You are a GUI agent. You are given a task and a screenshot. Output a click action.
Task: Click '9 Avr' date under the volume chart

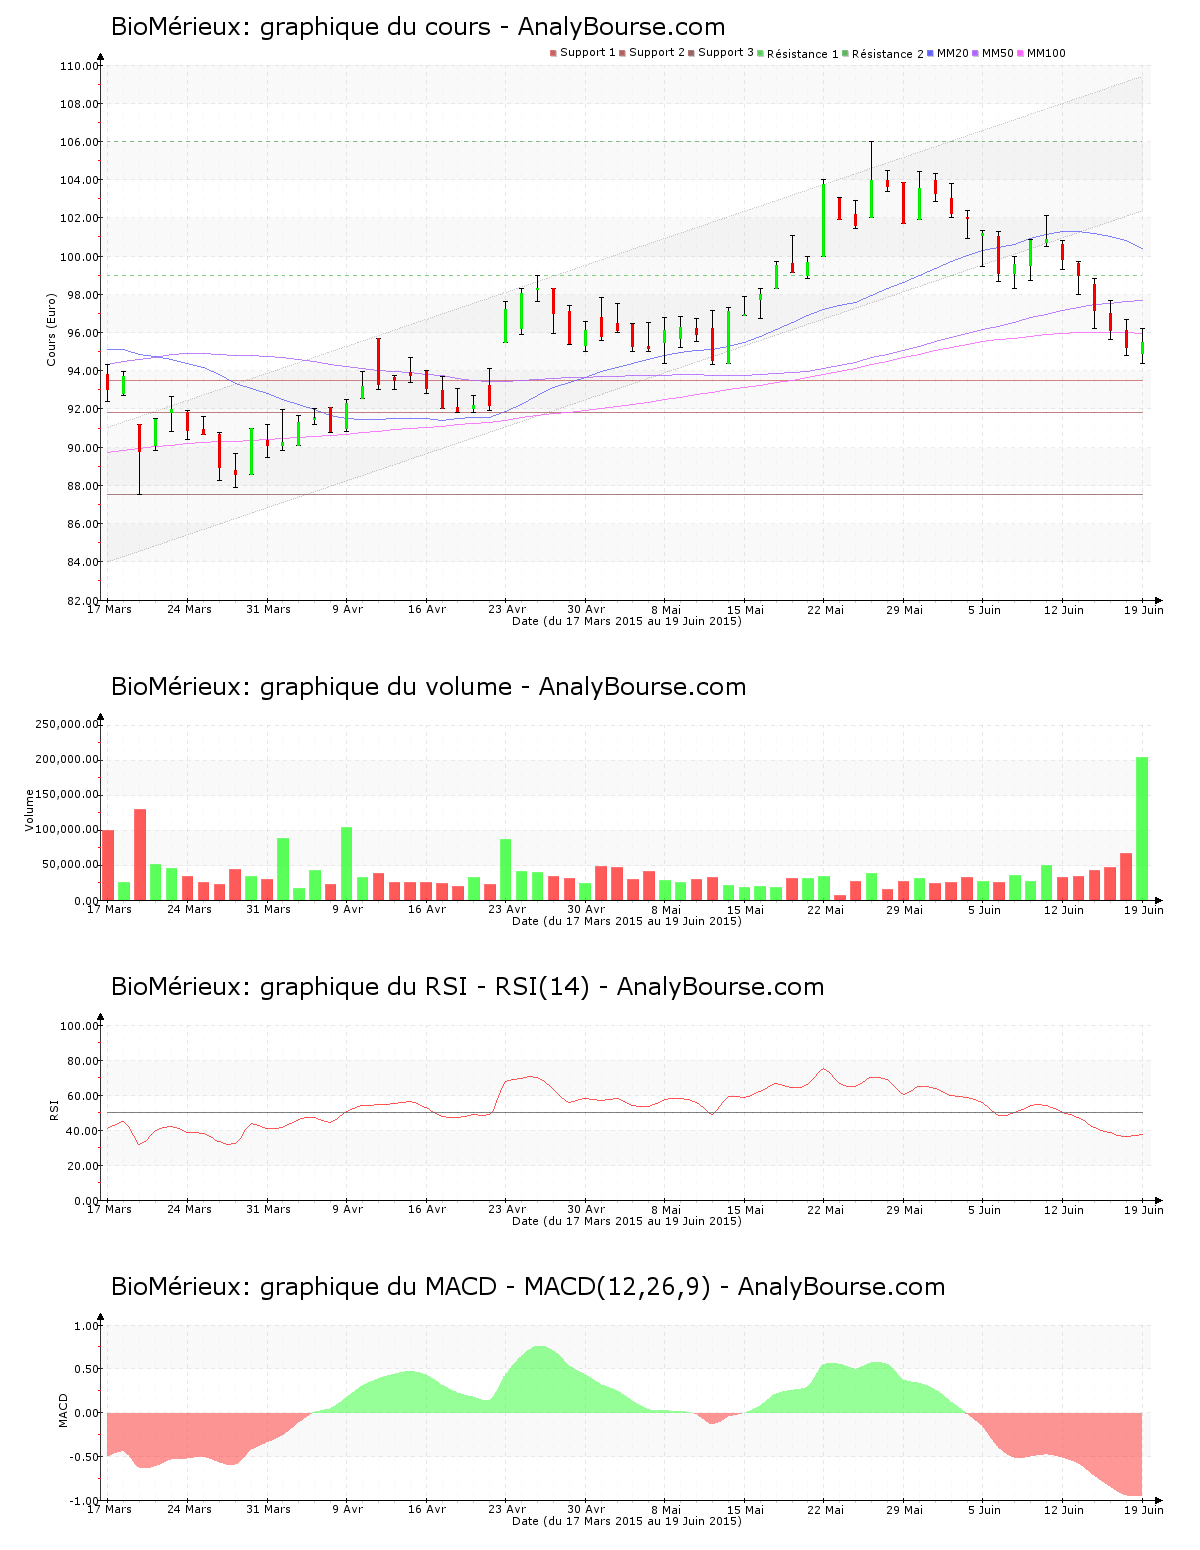(x=348, y=909)
